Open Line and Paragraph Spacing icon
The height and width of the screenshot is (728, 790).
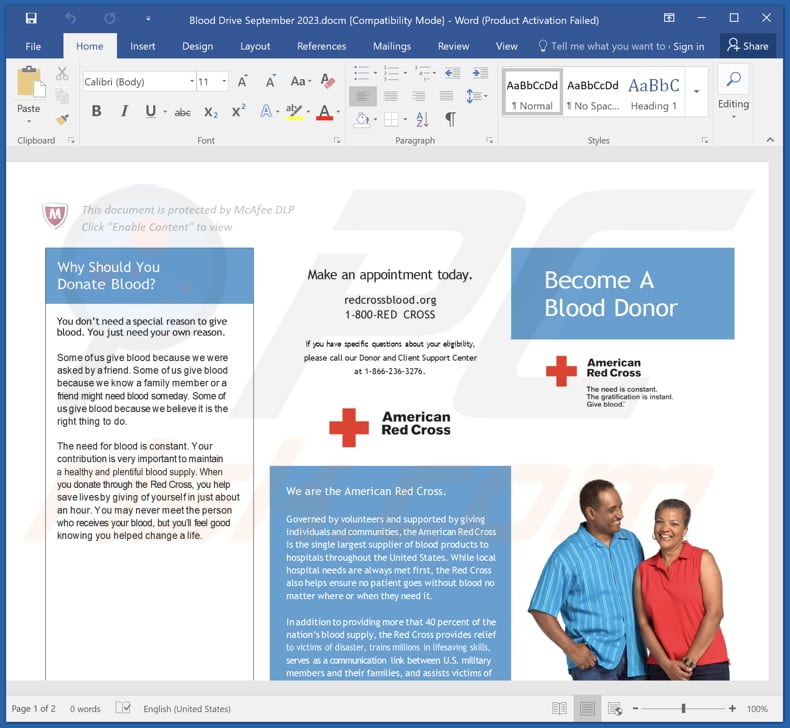click(x=474, y=96)
